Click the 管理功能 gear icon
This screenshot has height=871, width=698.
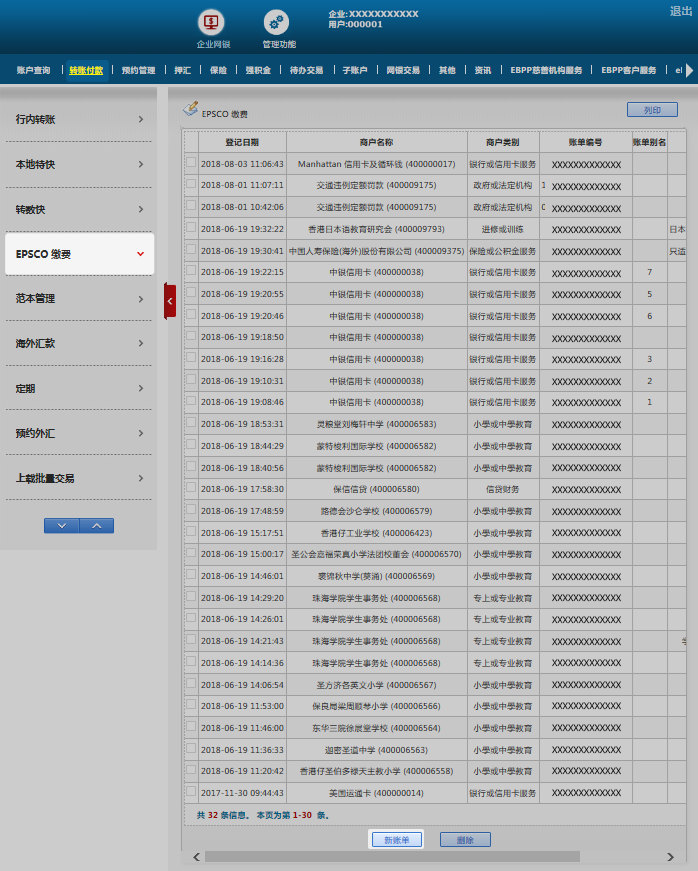coord(277,22)
